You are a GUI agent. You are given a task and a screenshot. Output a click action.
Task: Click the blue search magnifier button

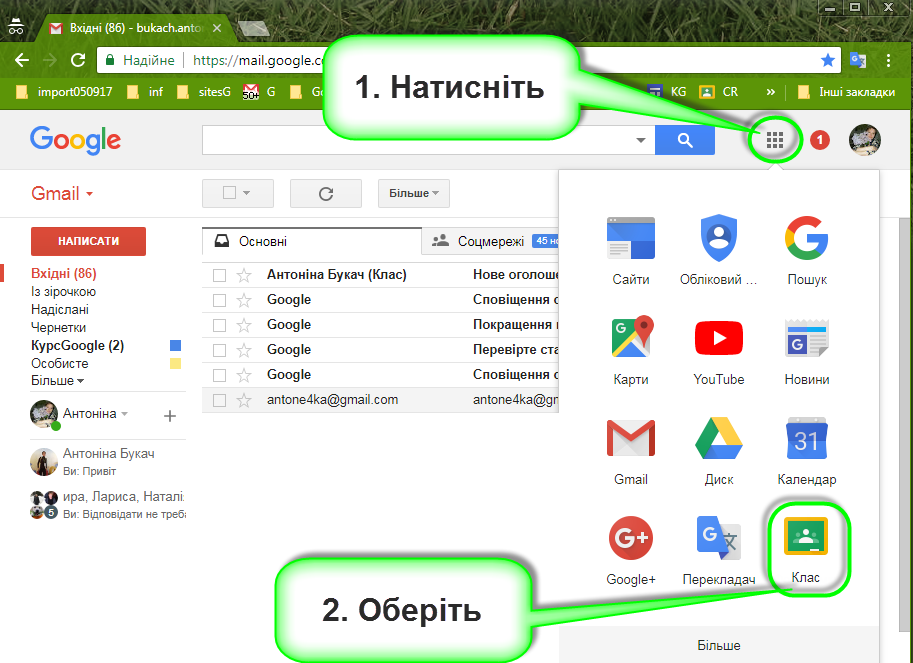tap(685, 140)
